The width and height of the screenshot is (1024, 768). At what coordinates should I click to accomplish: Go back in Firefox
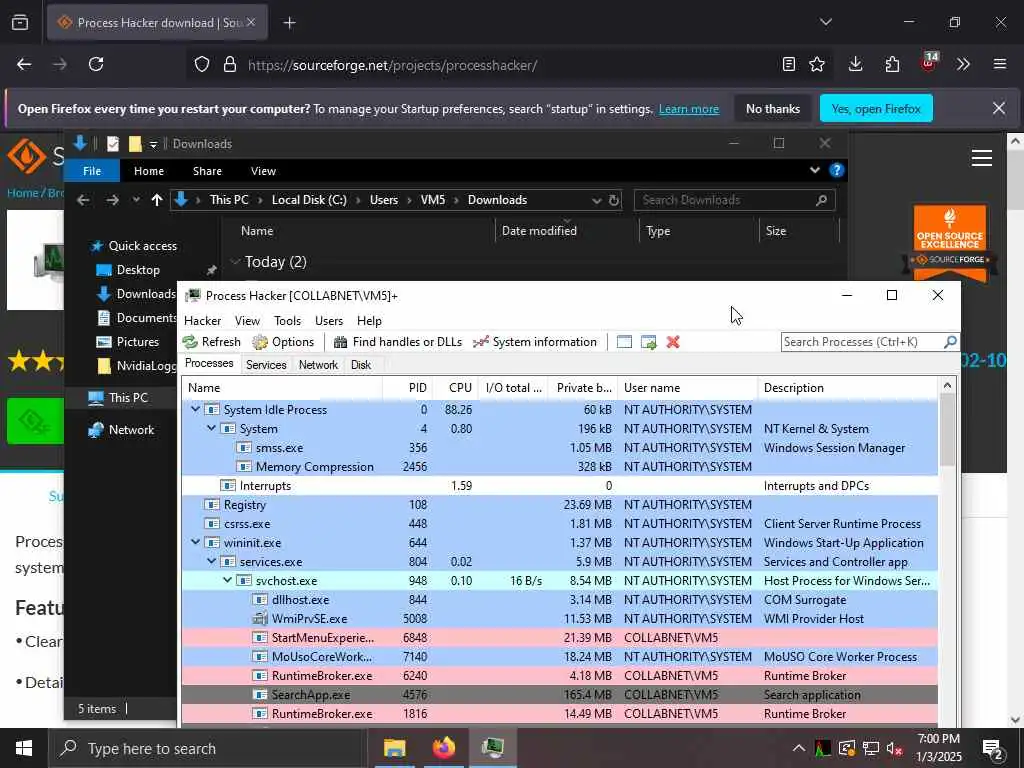pos(24,64)
